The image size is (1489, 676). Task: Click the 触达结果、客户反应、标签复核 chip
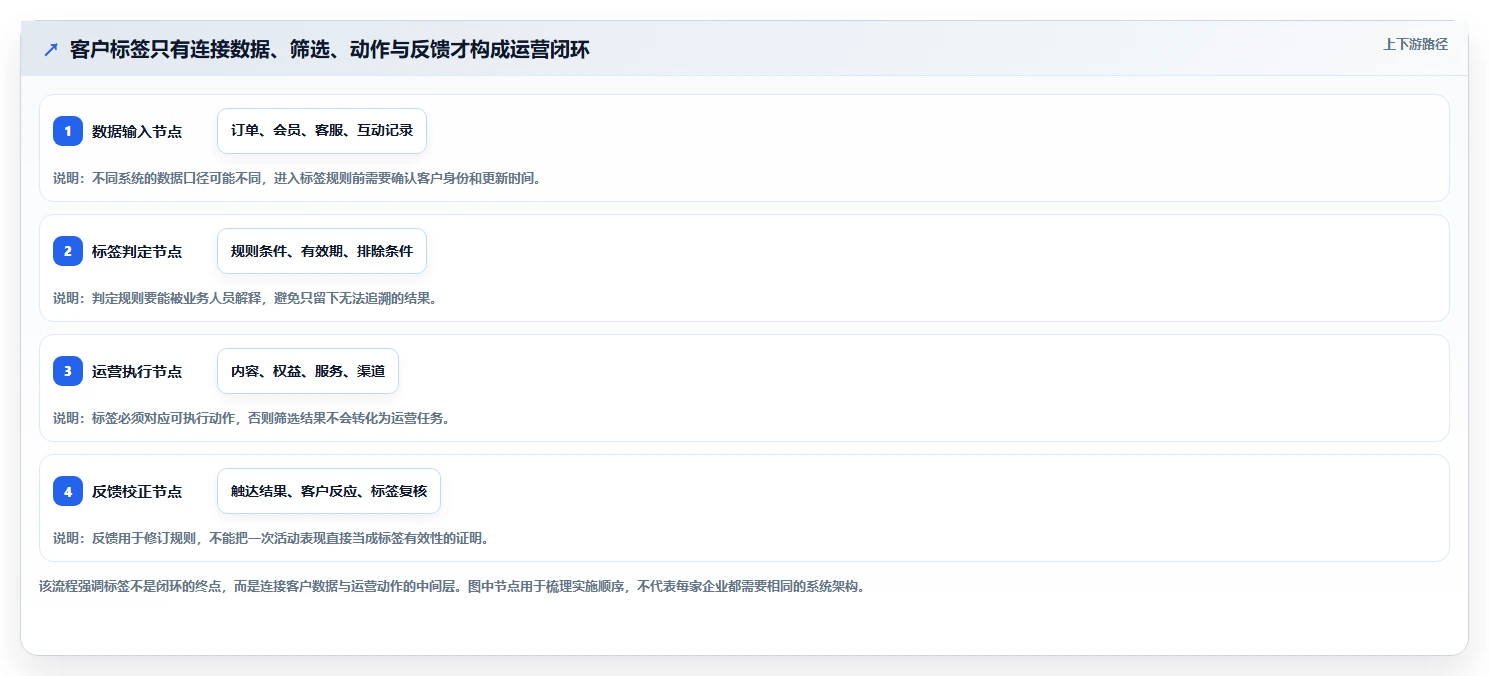coord(329,491)
